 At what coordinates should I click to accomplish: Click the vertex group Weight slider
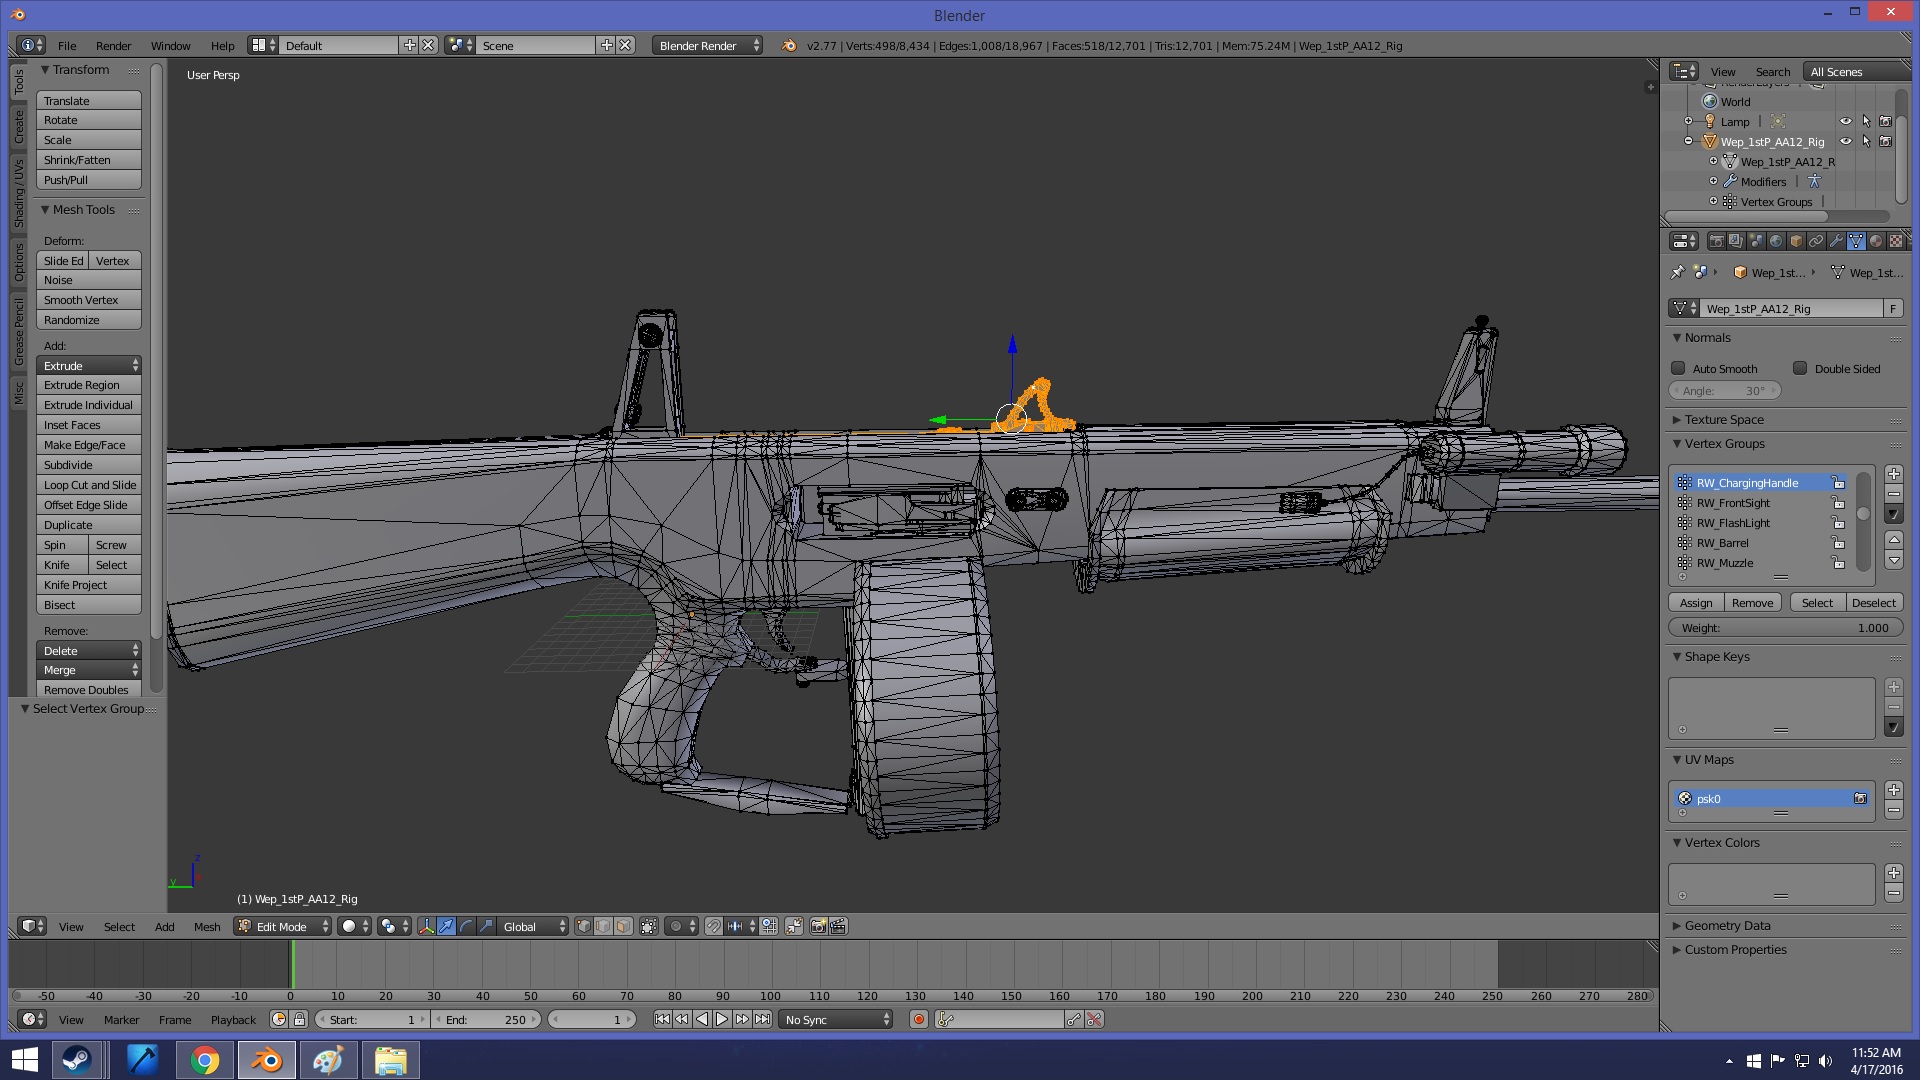pyautogui.click(x=1785, y=628)
